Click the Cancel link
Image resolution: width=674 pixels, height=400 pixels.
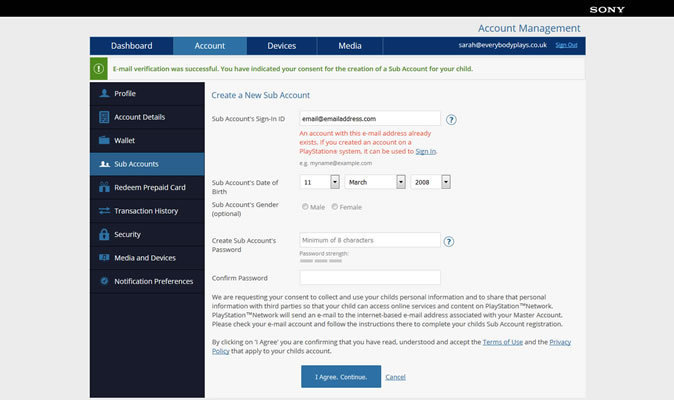pyautogui.click(x=395, y=377)
